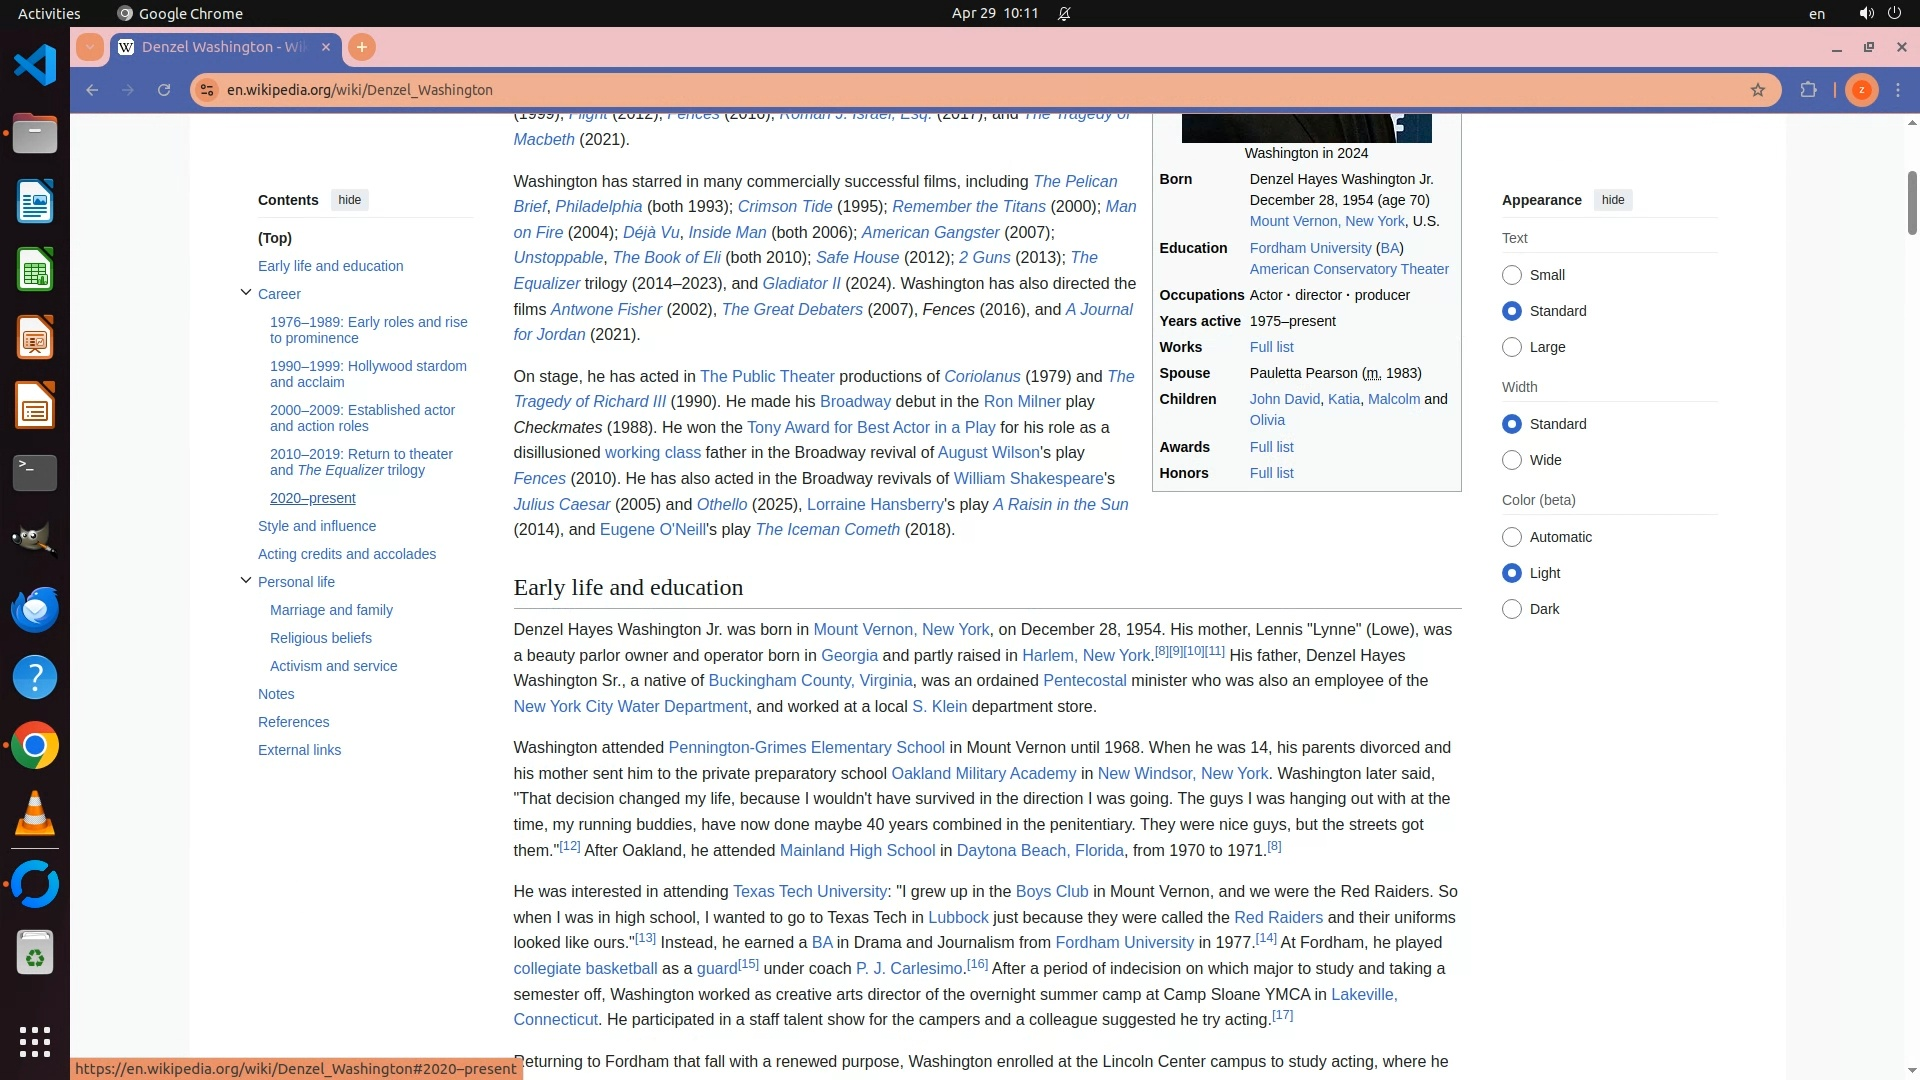Open Chrome's three-dot menu
The width and height of the screenshot is (1920, 1080).
point(1898,90)
